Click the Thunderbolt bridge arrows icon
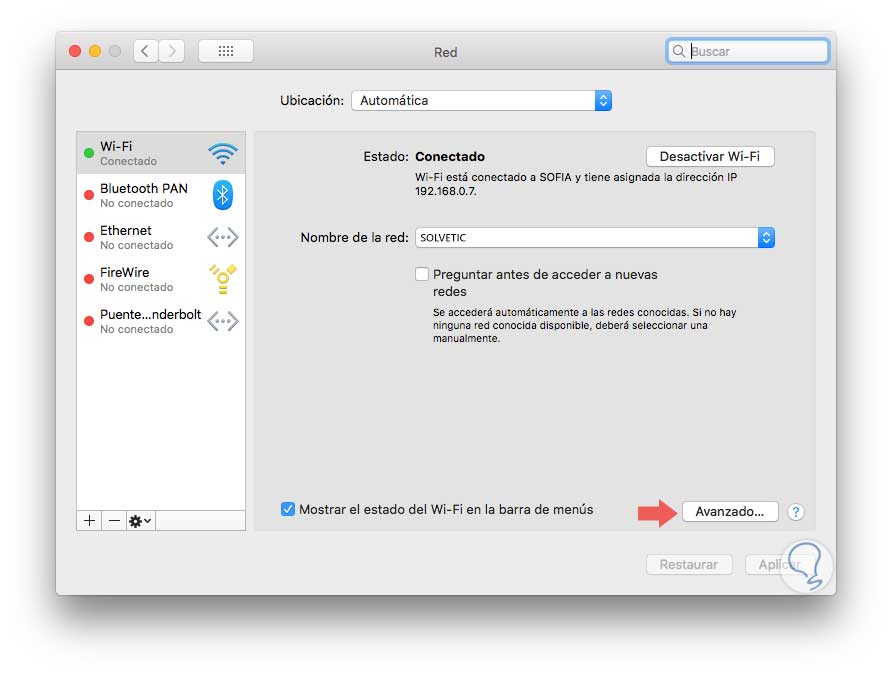Viewport: 892px width, 675px height. click(222, 321)
